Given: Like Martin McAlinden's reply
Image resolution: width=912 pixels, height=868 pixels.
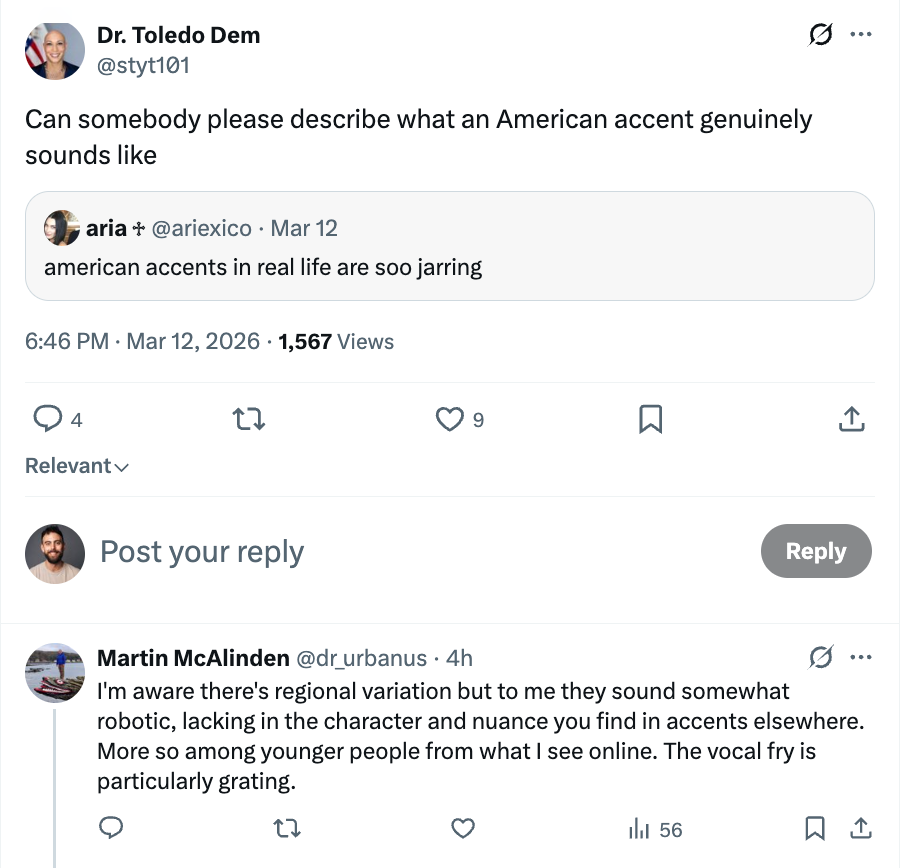Looking at the screenshot, I should click(x=462, y=829).
